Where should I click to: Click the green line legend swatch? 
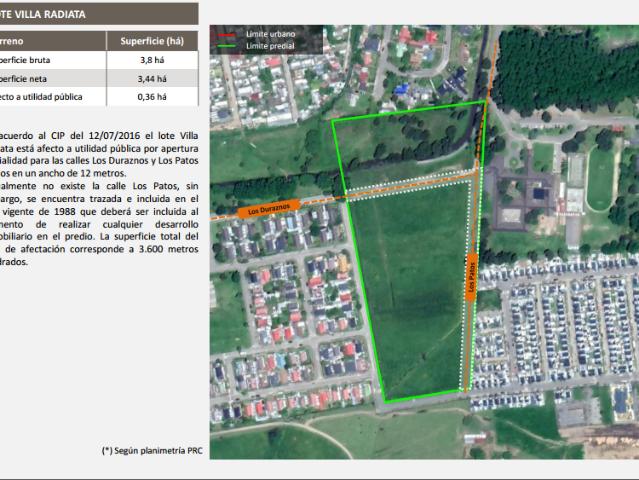tap(227, 46)
